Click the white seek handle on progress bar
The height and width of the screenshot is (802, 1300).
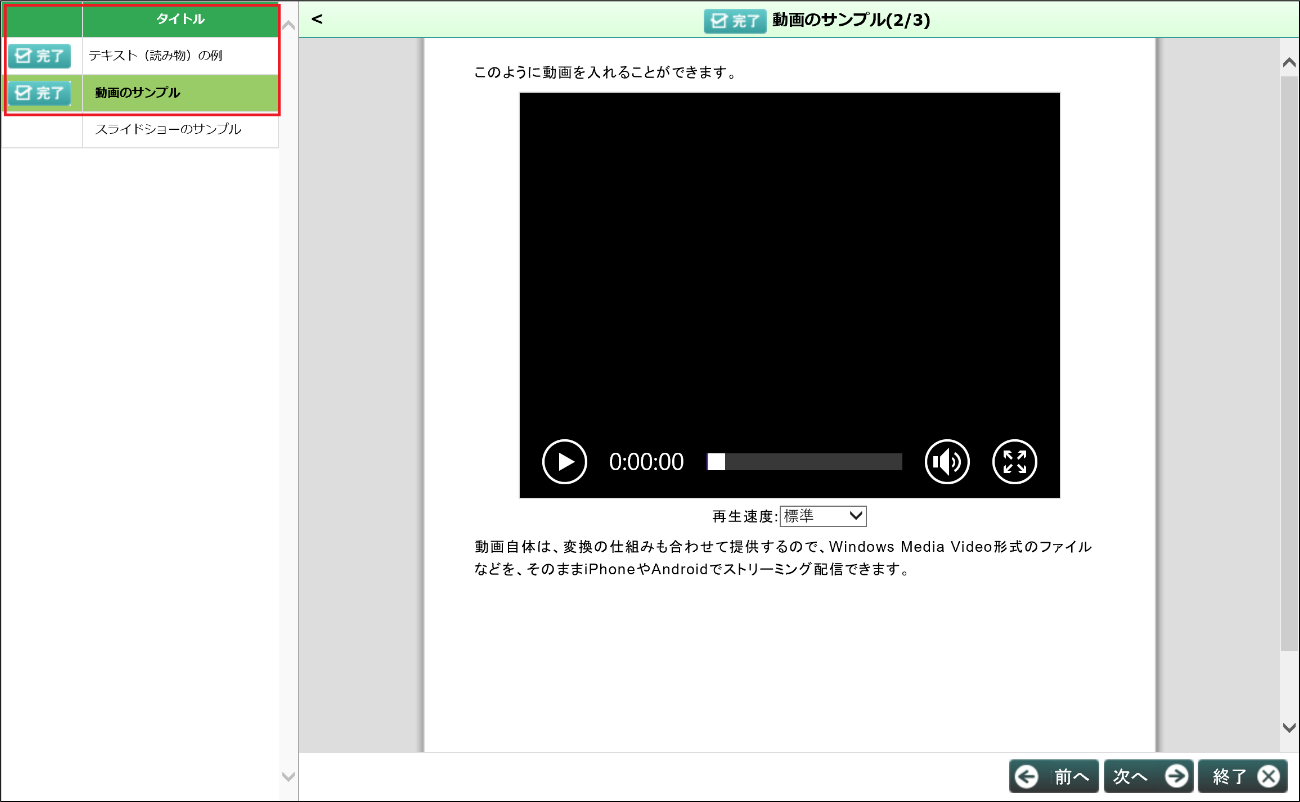point(716,462)
